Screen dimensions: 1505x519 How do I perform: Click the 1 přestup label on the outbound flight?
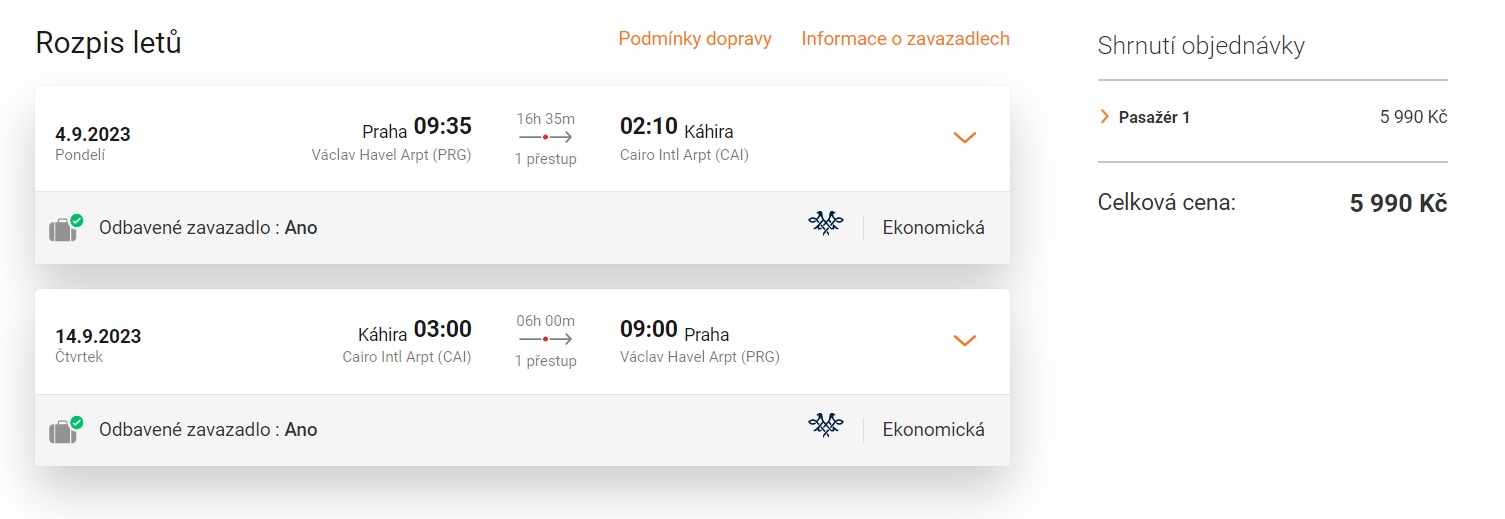point(546,159)
